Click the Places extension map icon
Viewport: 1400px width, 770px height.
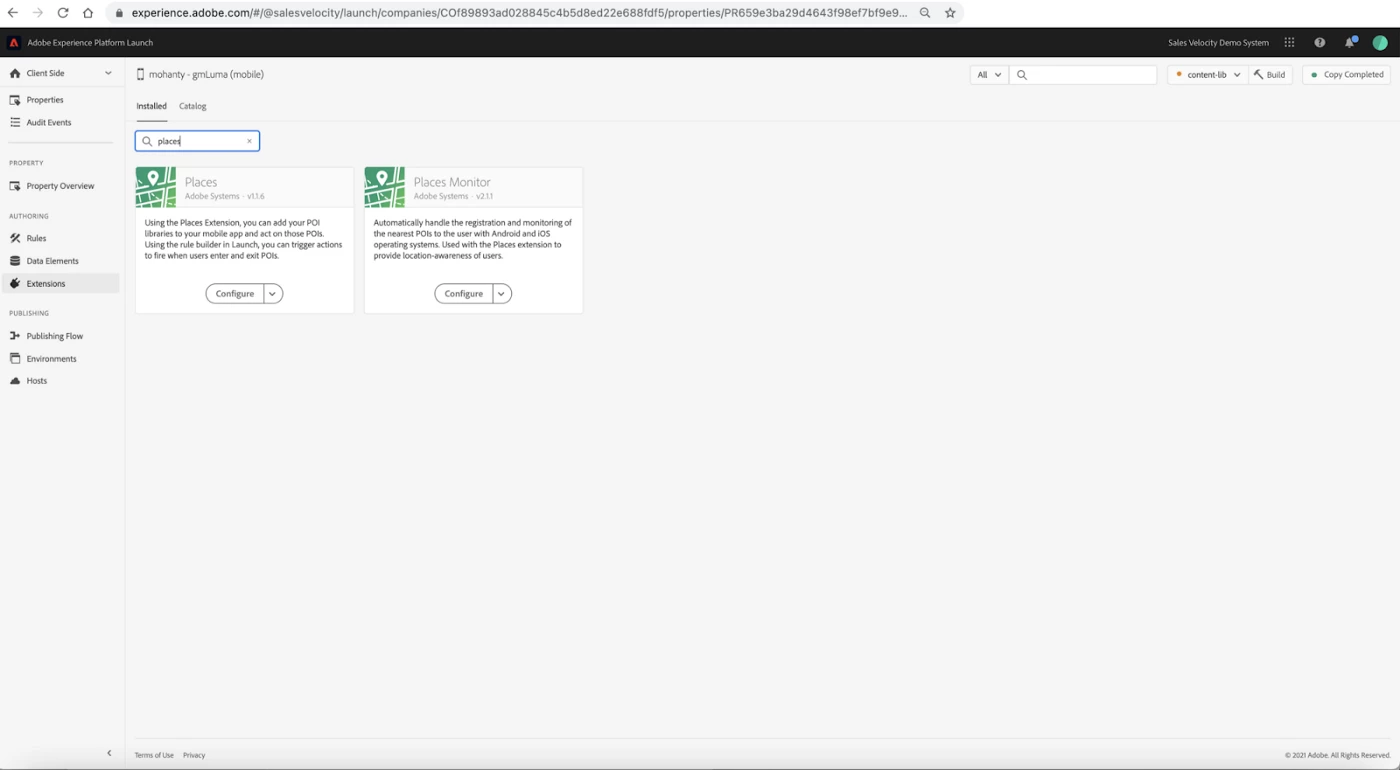coord(156,187)
